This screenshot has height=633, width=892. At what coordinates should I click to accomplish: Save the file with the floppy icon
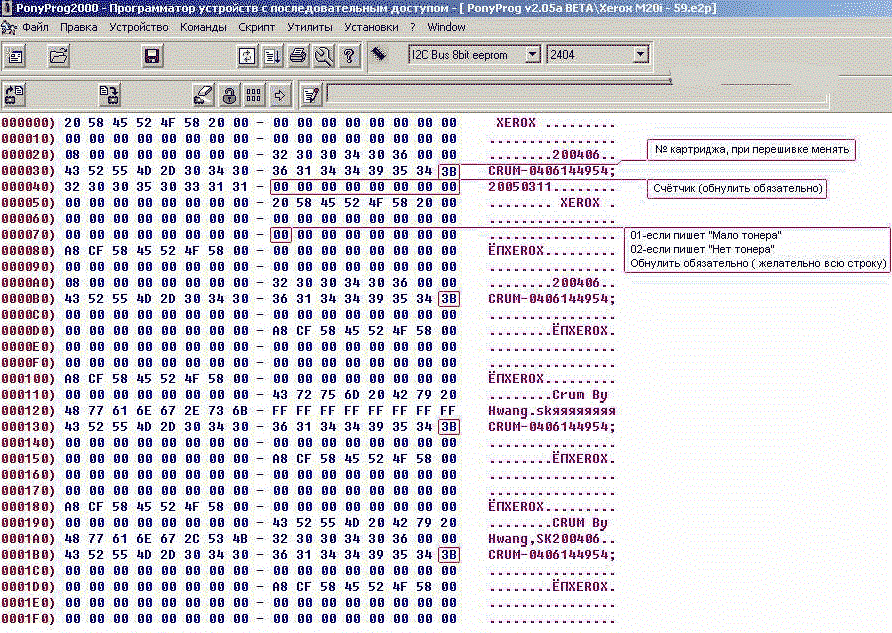152,56
